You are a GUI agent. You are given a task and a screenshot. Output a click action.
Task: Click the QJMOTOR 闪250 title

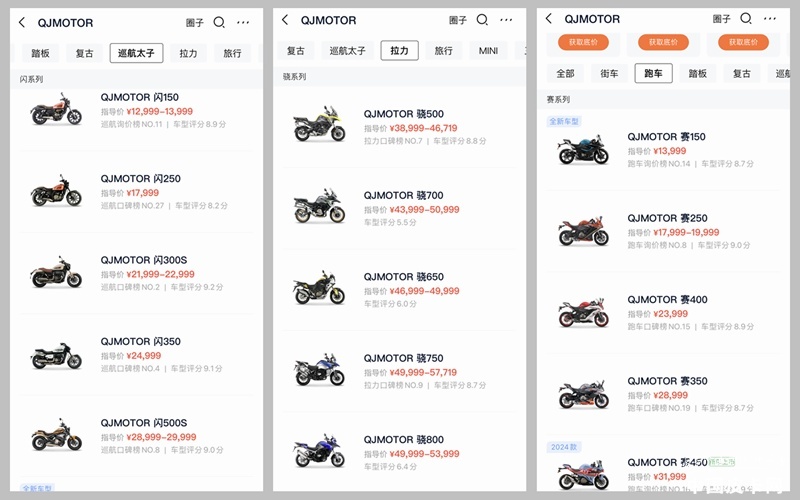(x=140, y=179)
